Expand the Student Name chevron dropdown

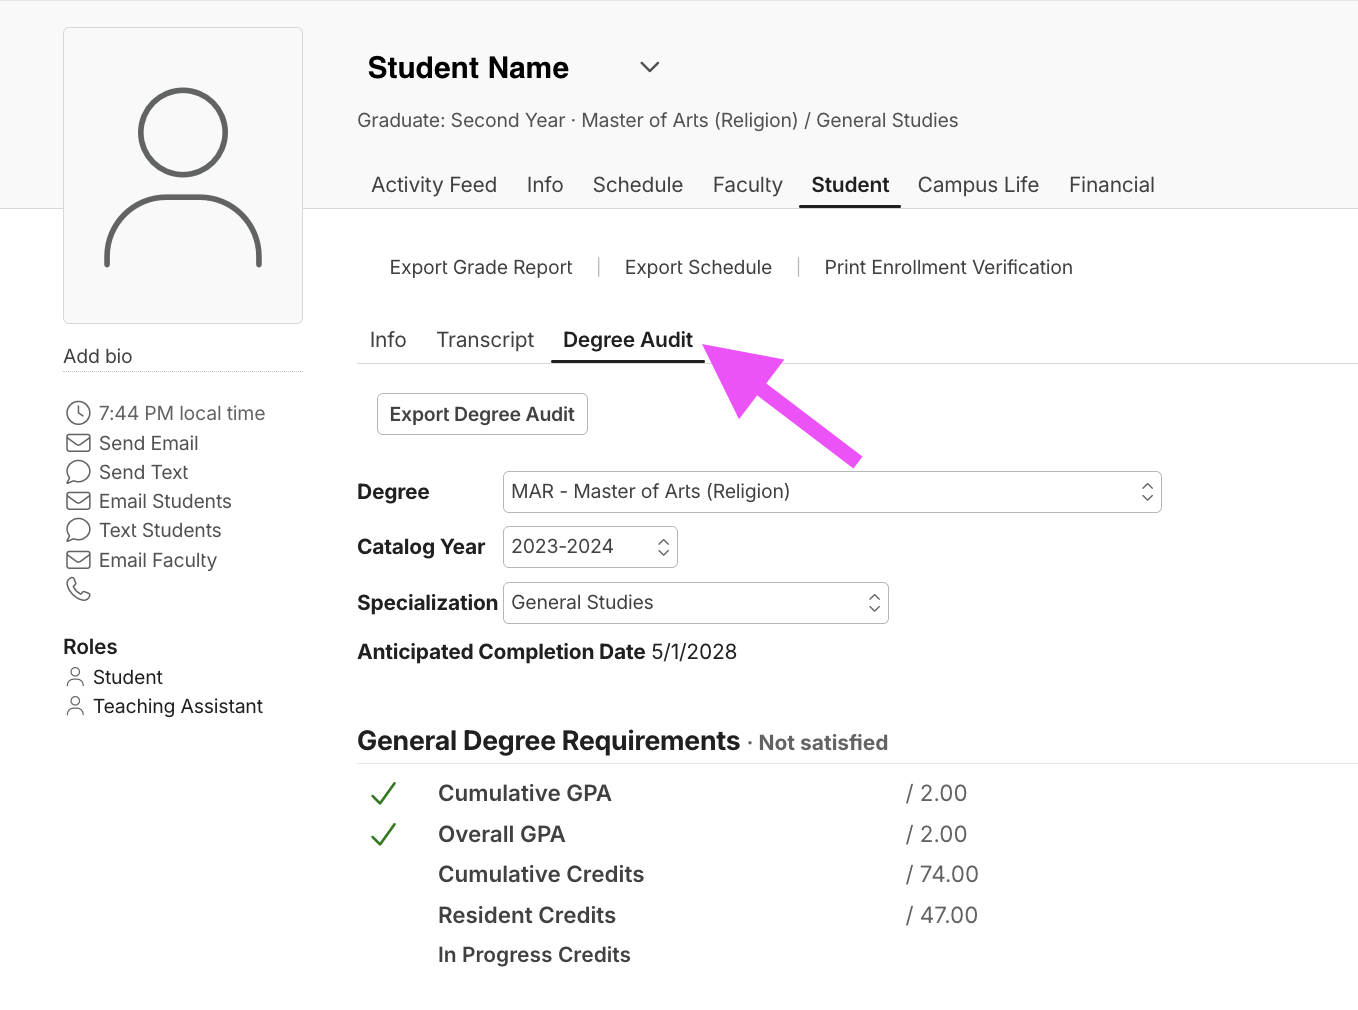[650, 67]
